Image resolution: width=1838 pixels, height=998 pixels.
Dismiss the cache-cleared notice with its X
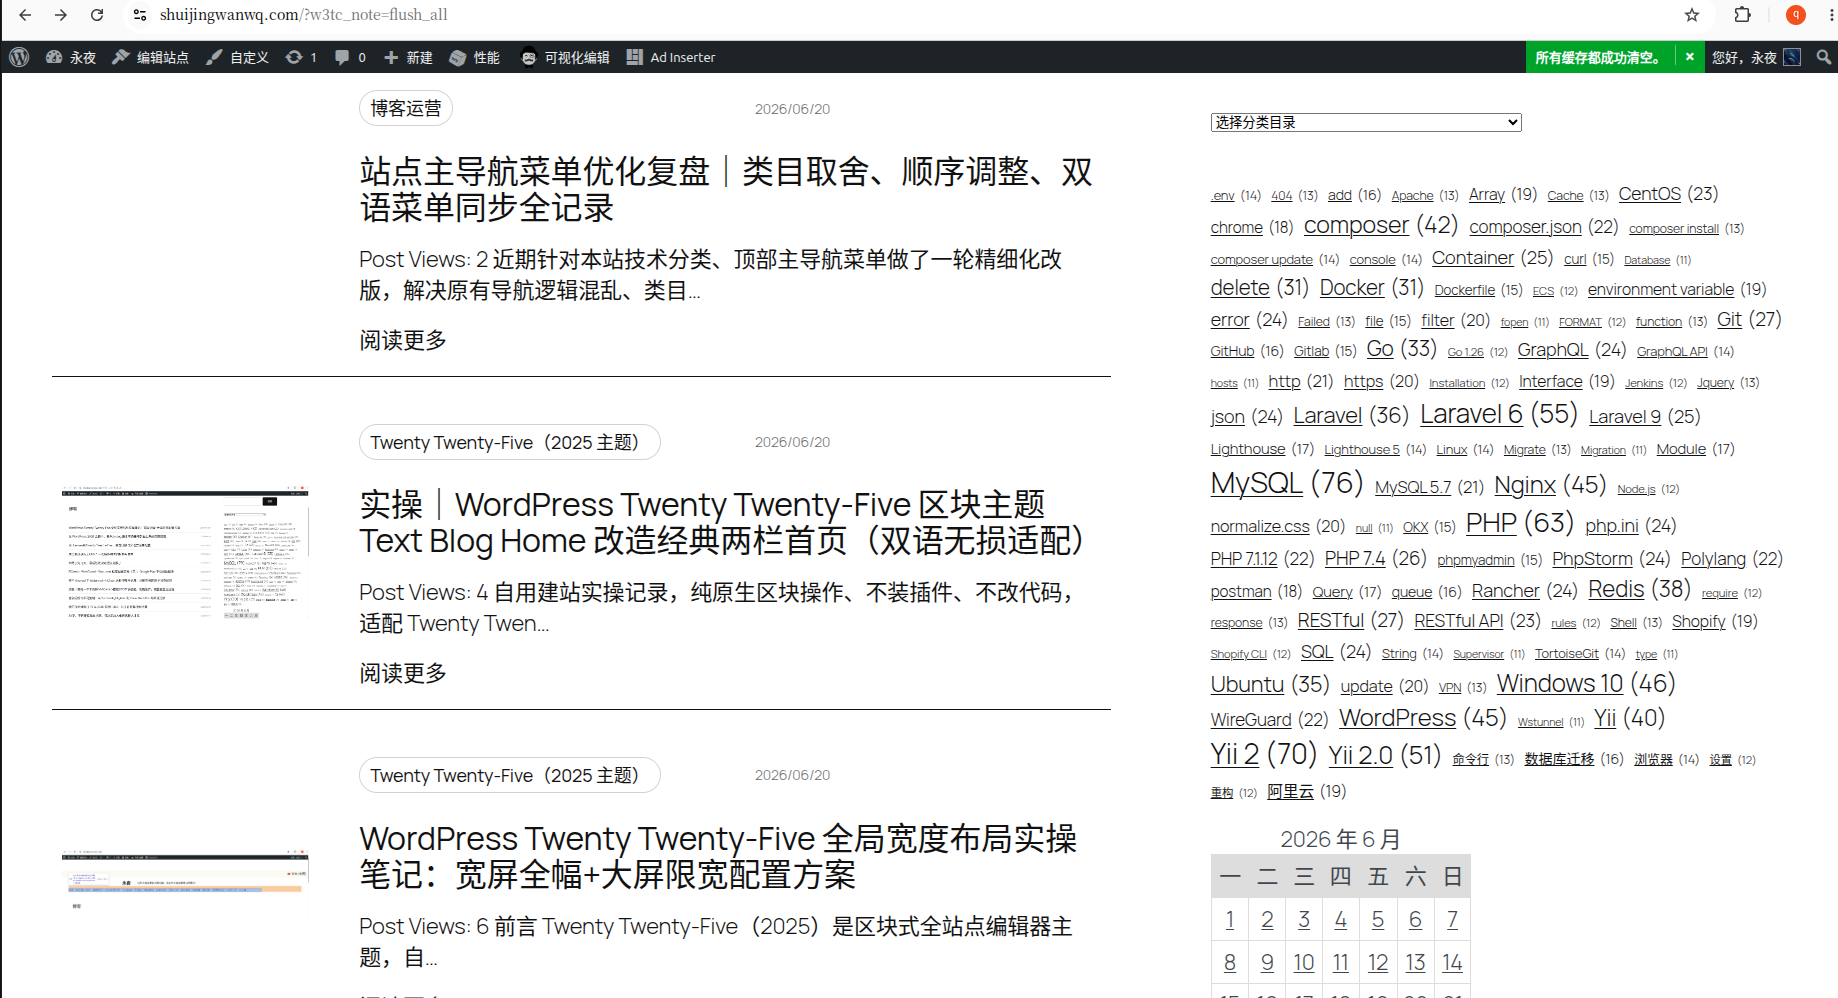coord(1690,57)
